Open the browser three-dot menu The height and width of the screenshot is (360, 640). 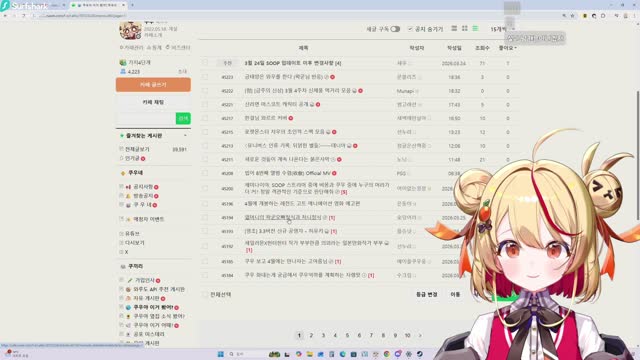pos(635,16)
